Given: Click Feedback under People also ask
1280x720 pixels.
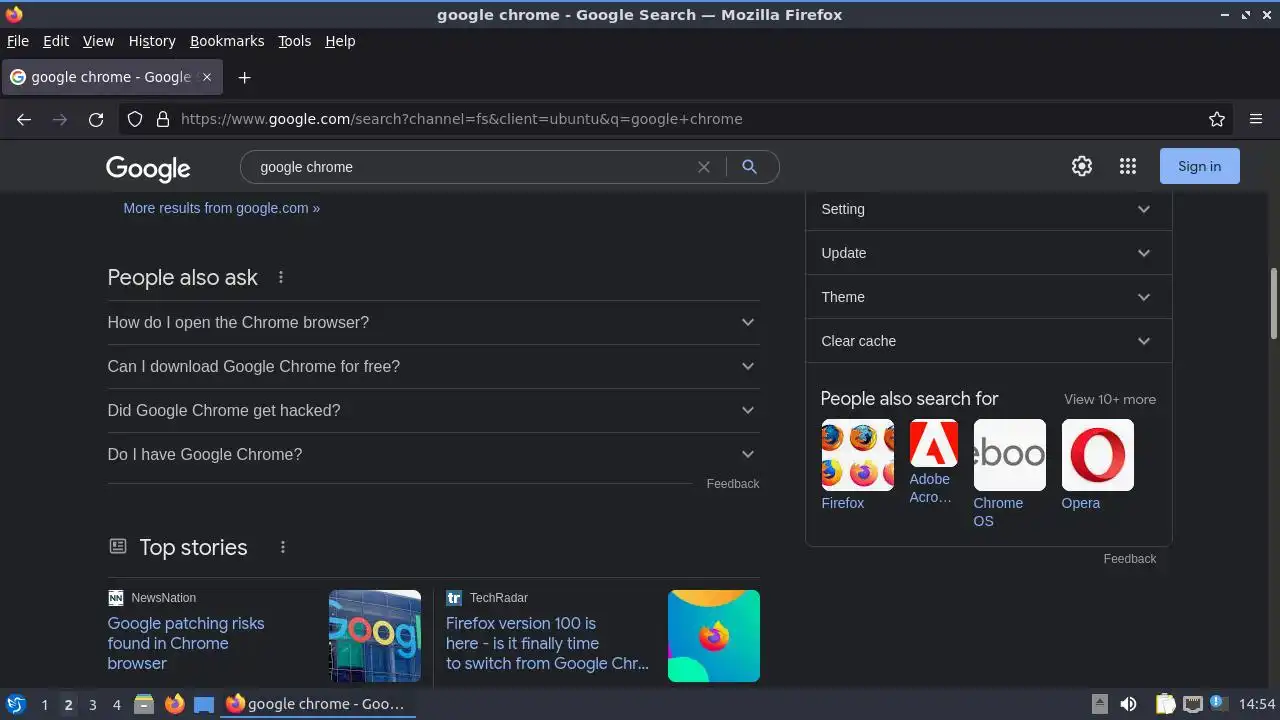Looking at the screenshot, I should pyautogui.click(x=733, y=484).
